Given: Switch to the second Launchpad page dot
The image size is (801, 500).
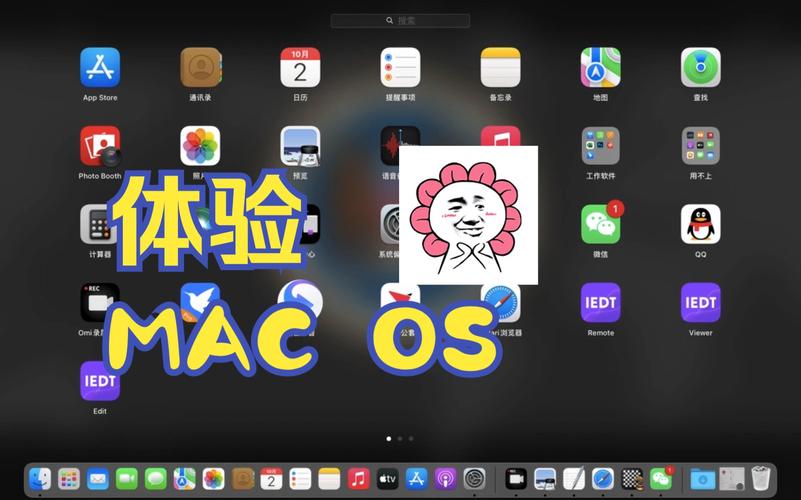Looking at the screenshot, I should 400,439.
